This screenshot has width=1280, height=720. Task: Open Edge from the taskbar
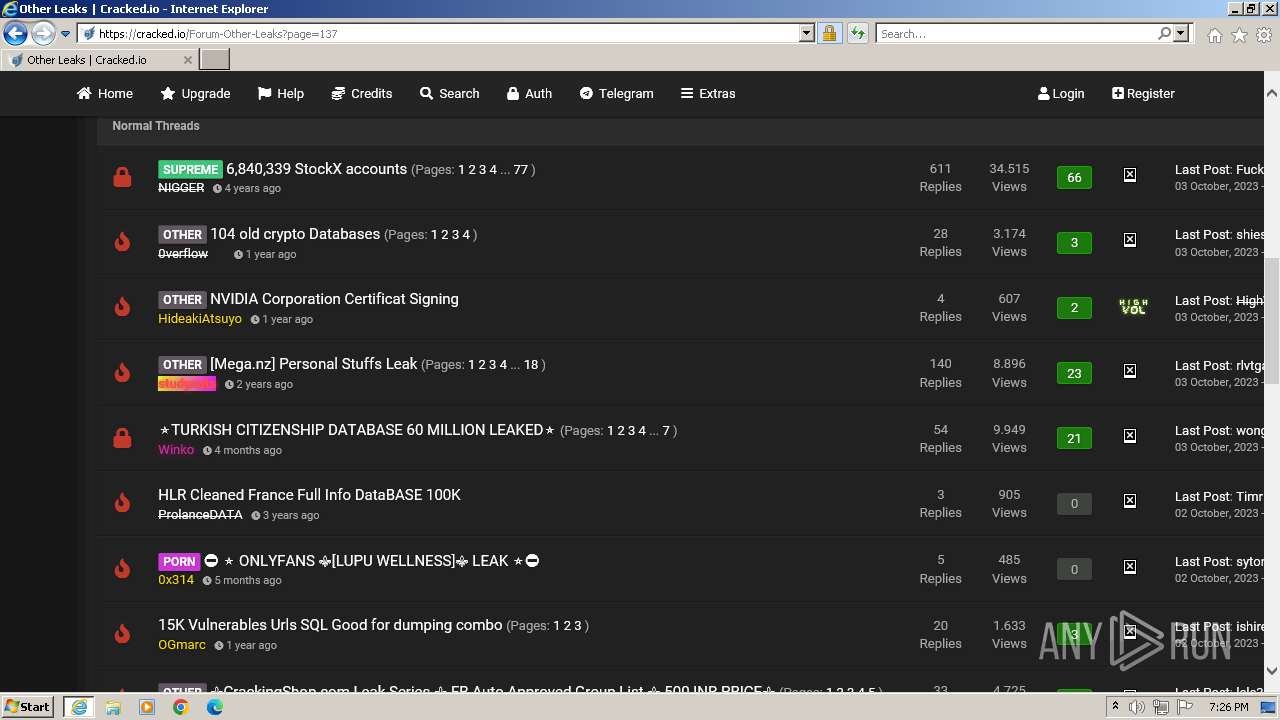point(214,707)
